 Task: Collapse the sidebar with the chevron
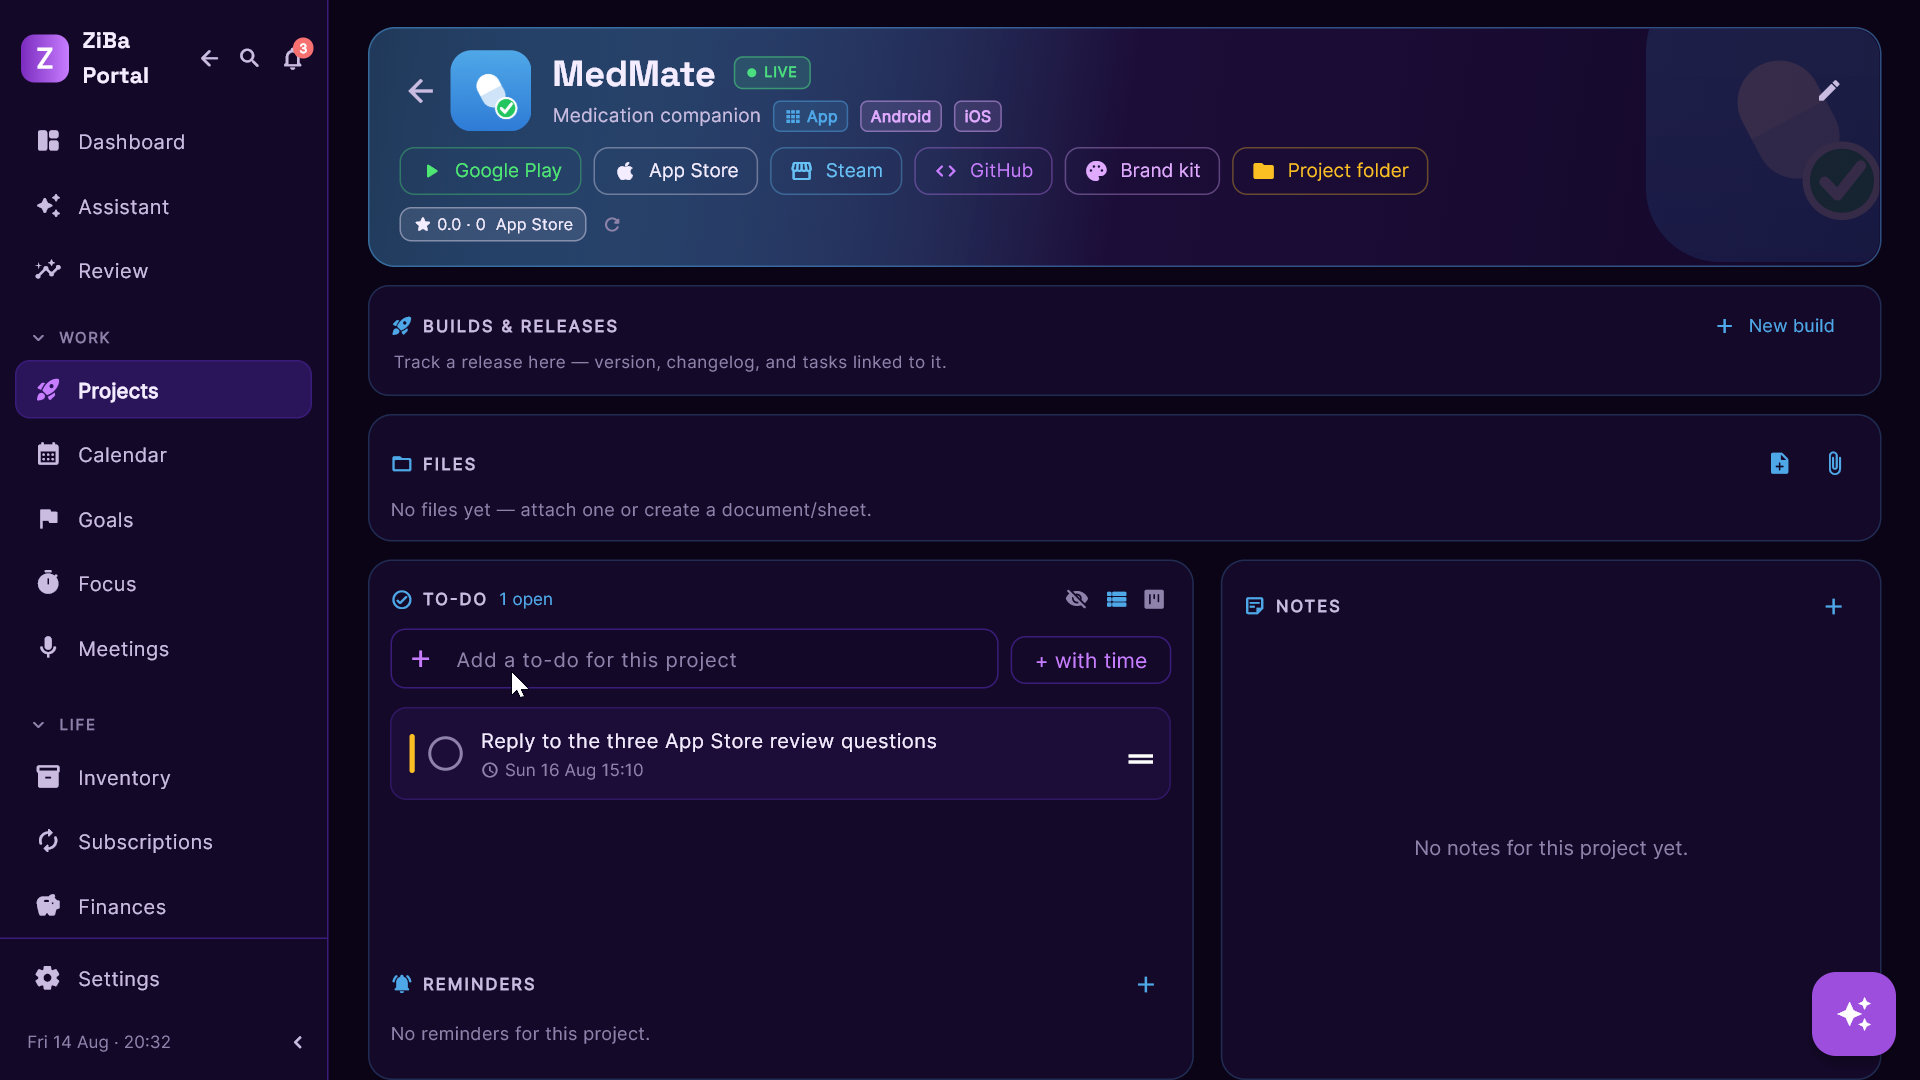point(298,1043)
